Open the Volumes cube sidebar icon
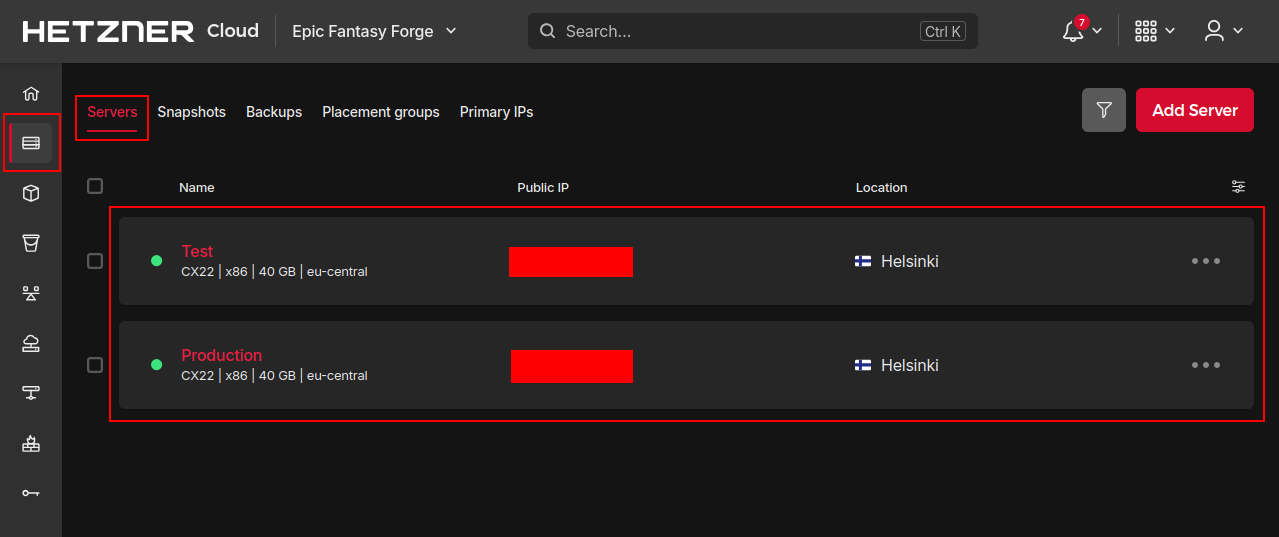The image size is (1279, 537). point(31,193)
